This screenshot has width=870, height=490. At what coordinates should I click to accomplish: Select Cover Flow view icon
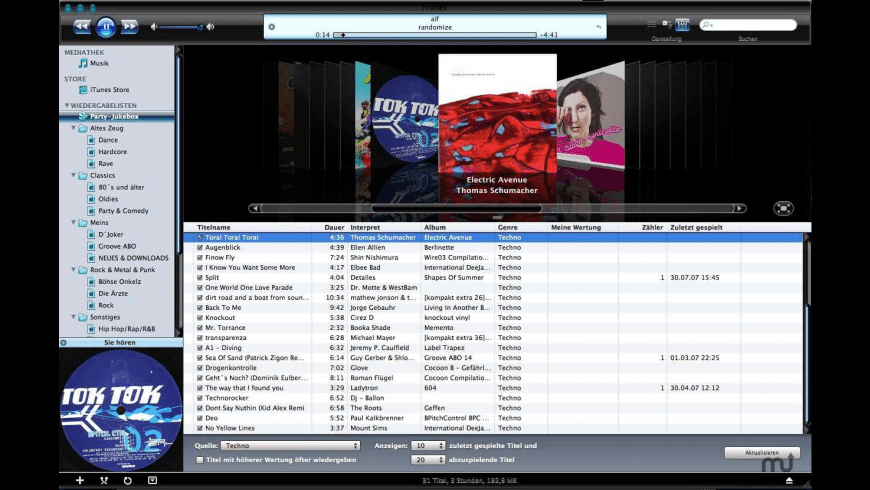click(682, 24)
